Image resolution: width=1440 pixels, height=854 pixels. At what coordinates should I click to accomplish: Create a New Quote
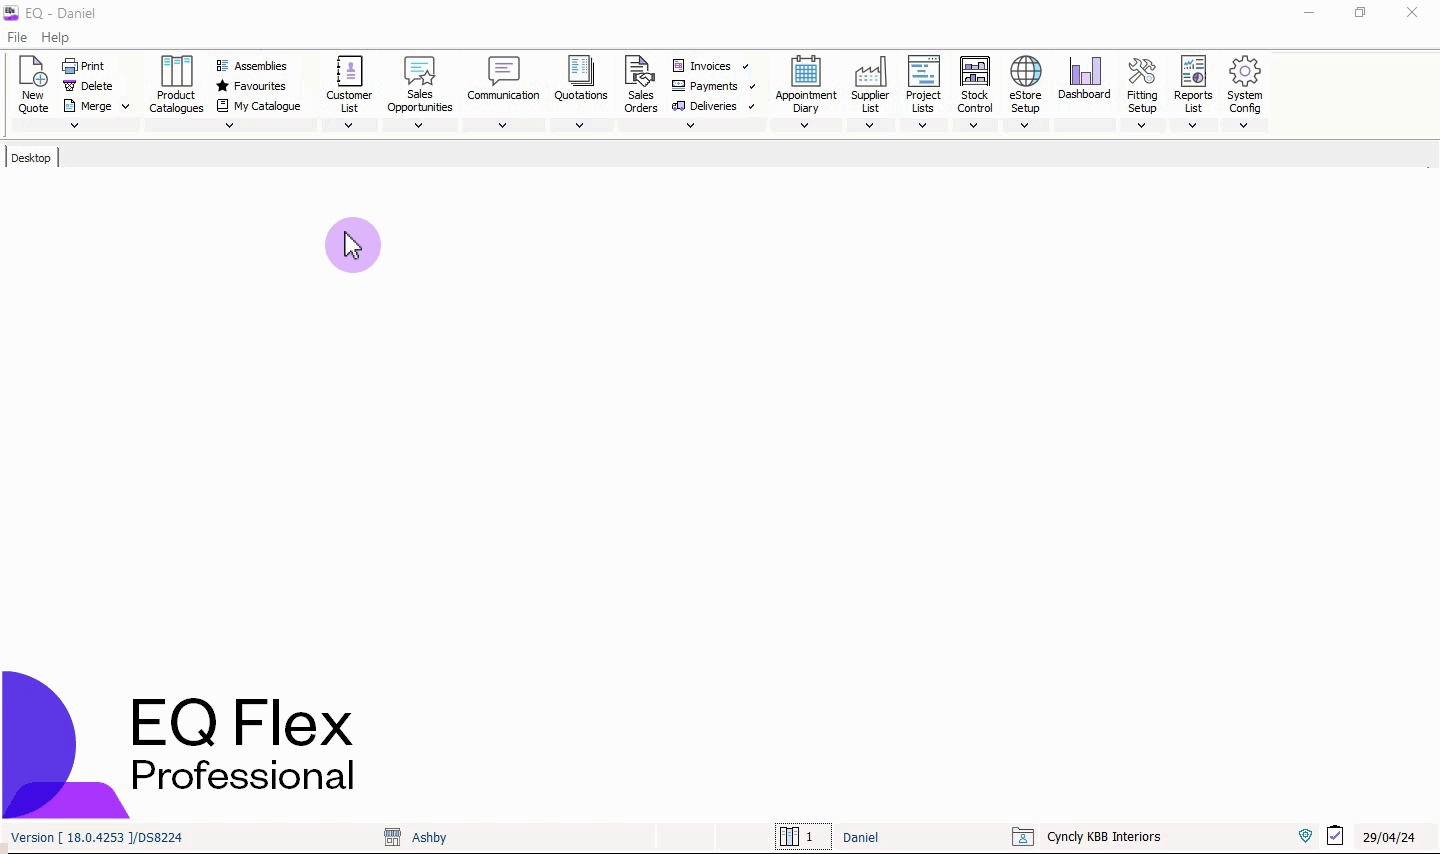33,85
